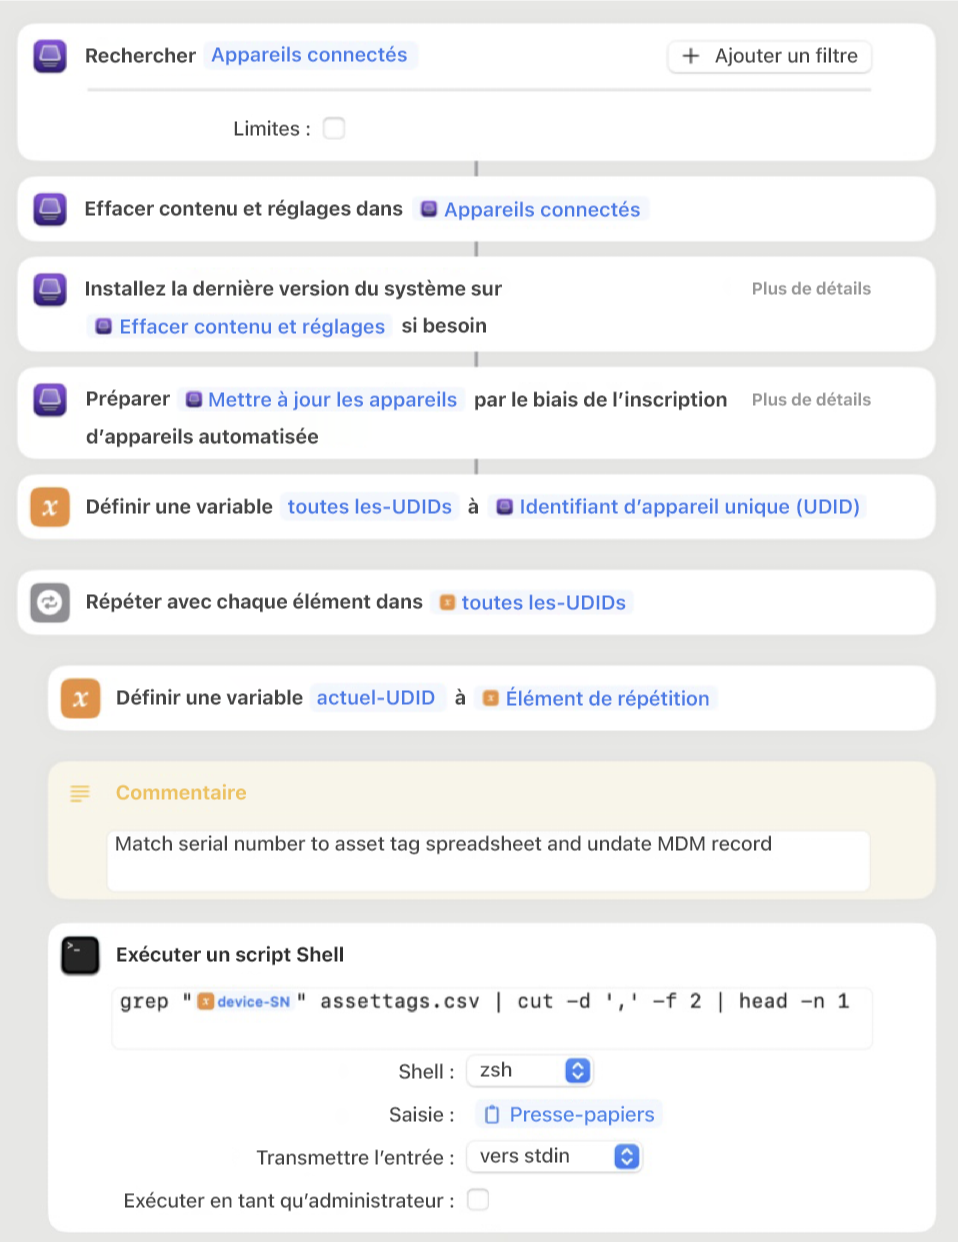This screenshot has height=1242, width=958.
Task: Select the Rechercher action's device icon
Action: (x=49, y=55)
